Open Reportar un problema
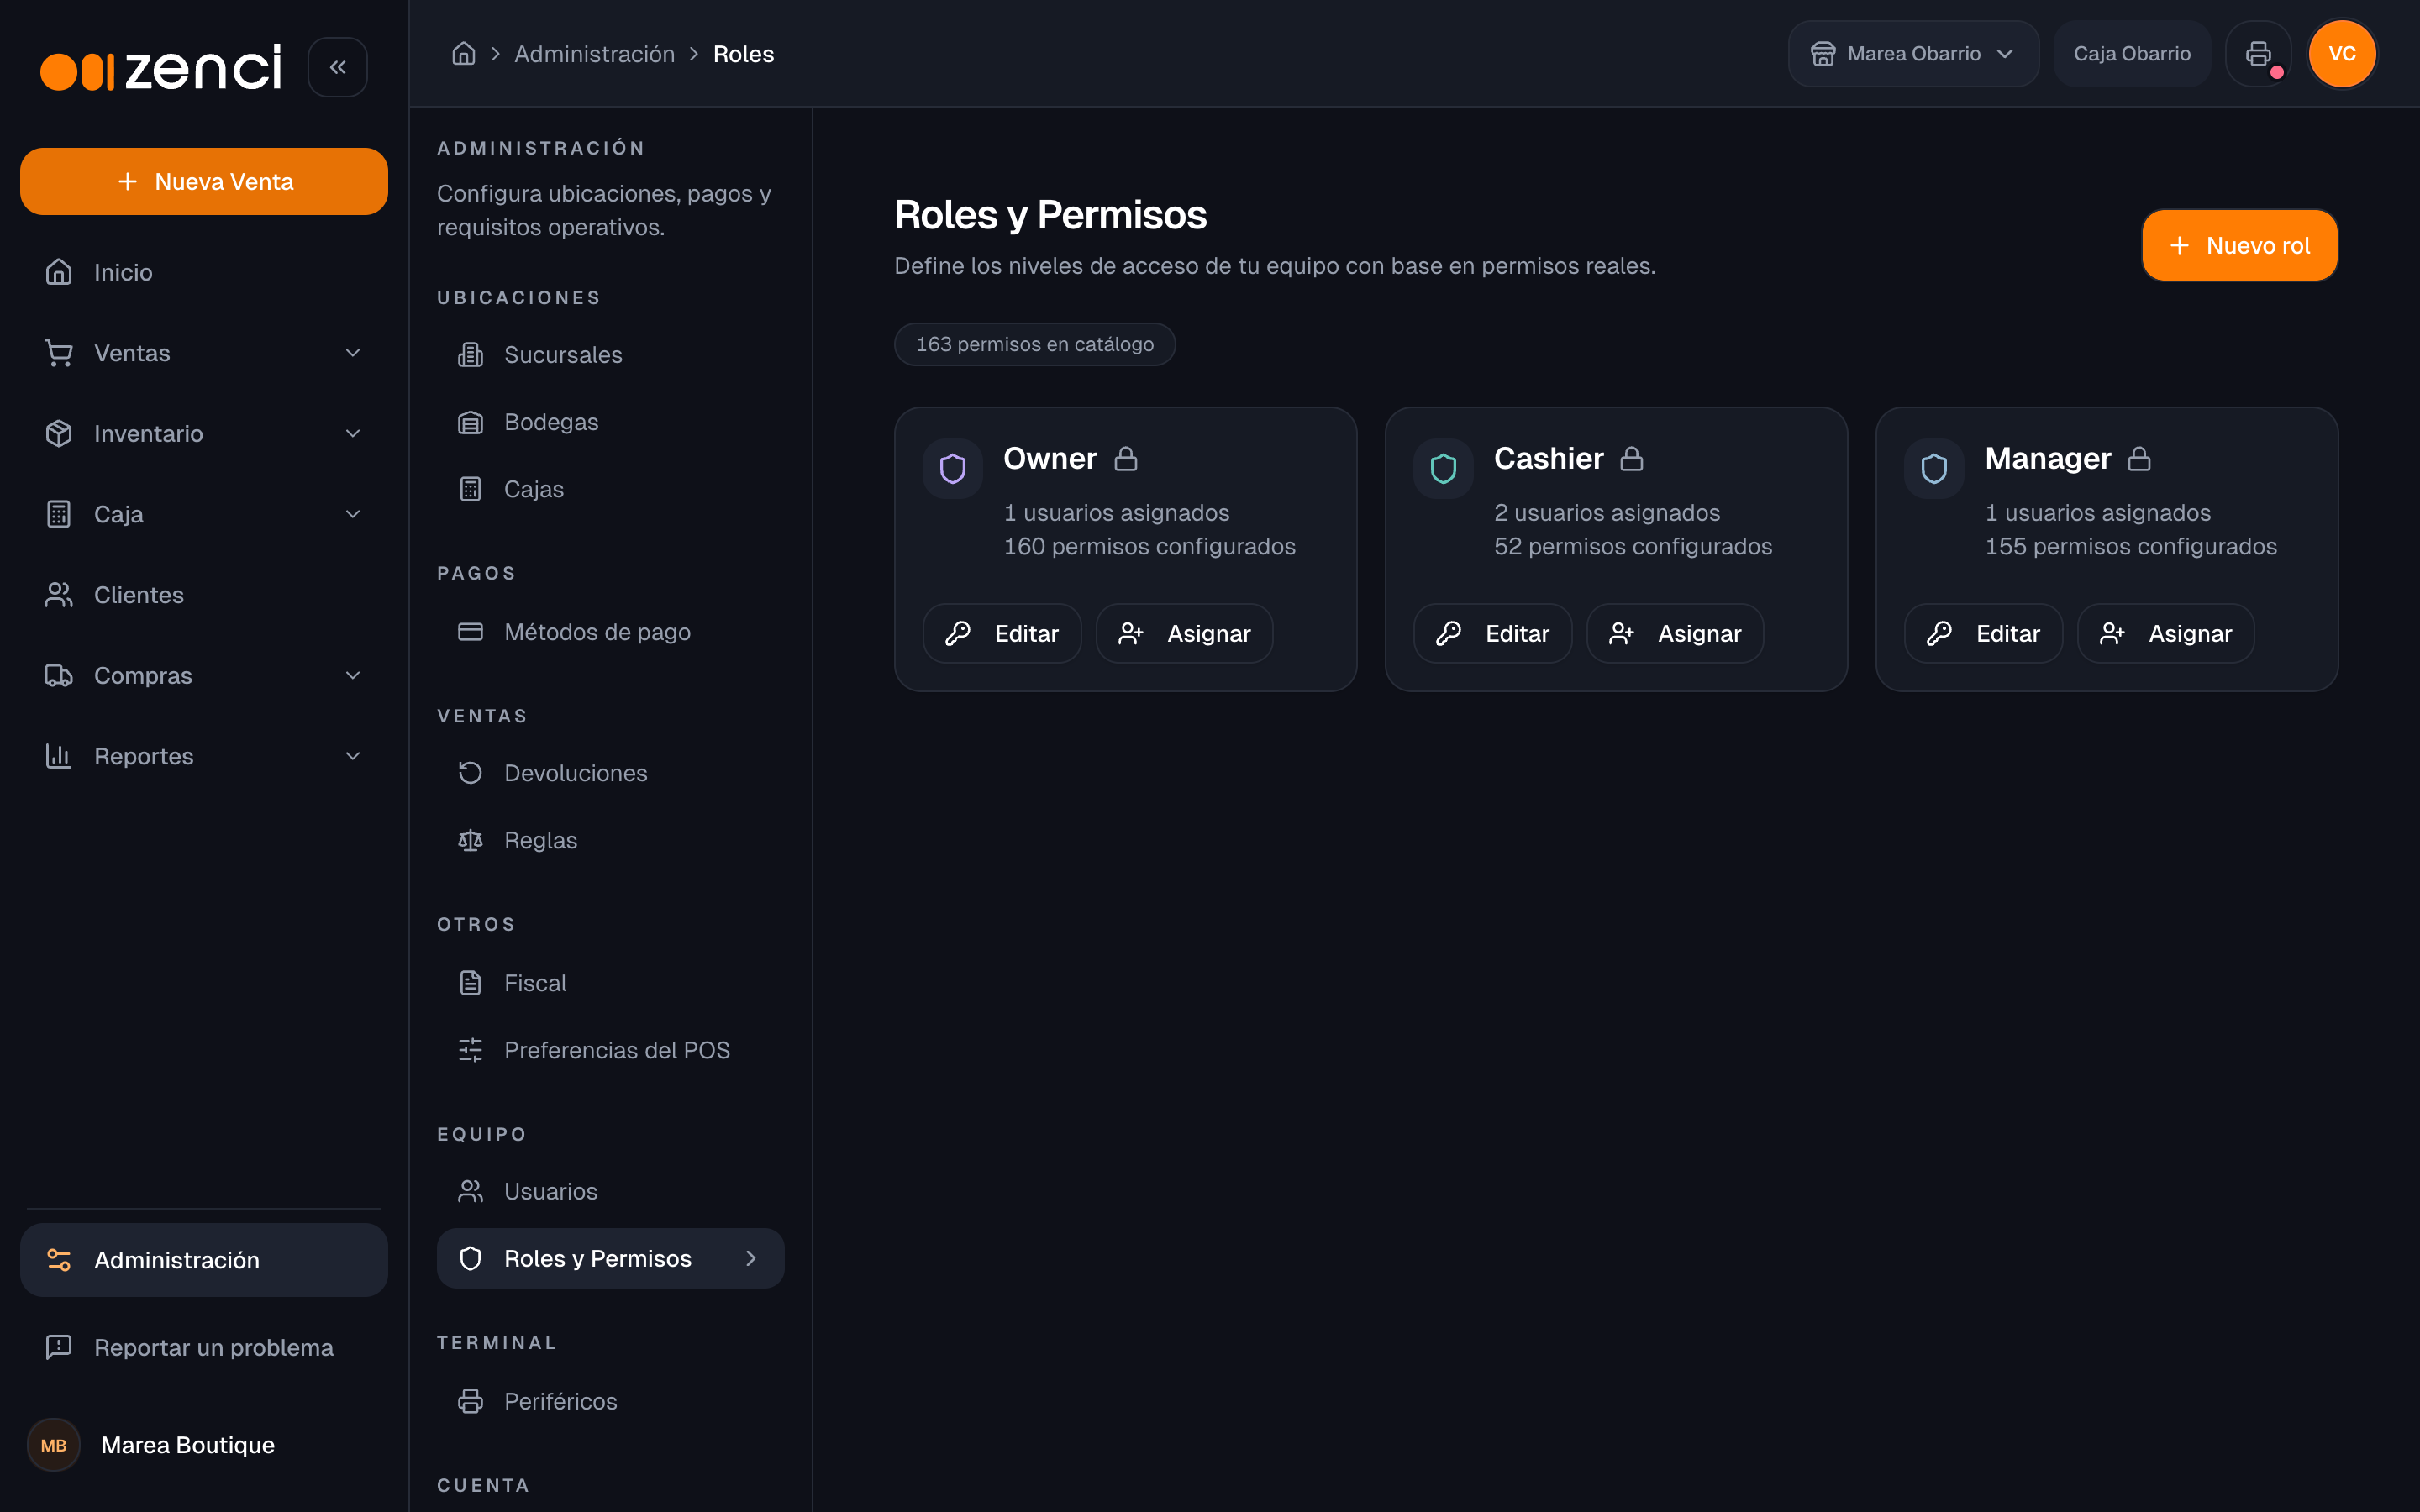2420x1512 pixels. (204, 1347)
